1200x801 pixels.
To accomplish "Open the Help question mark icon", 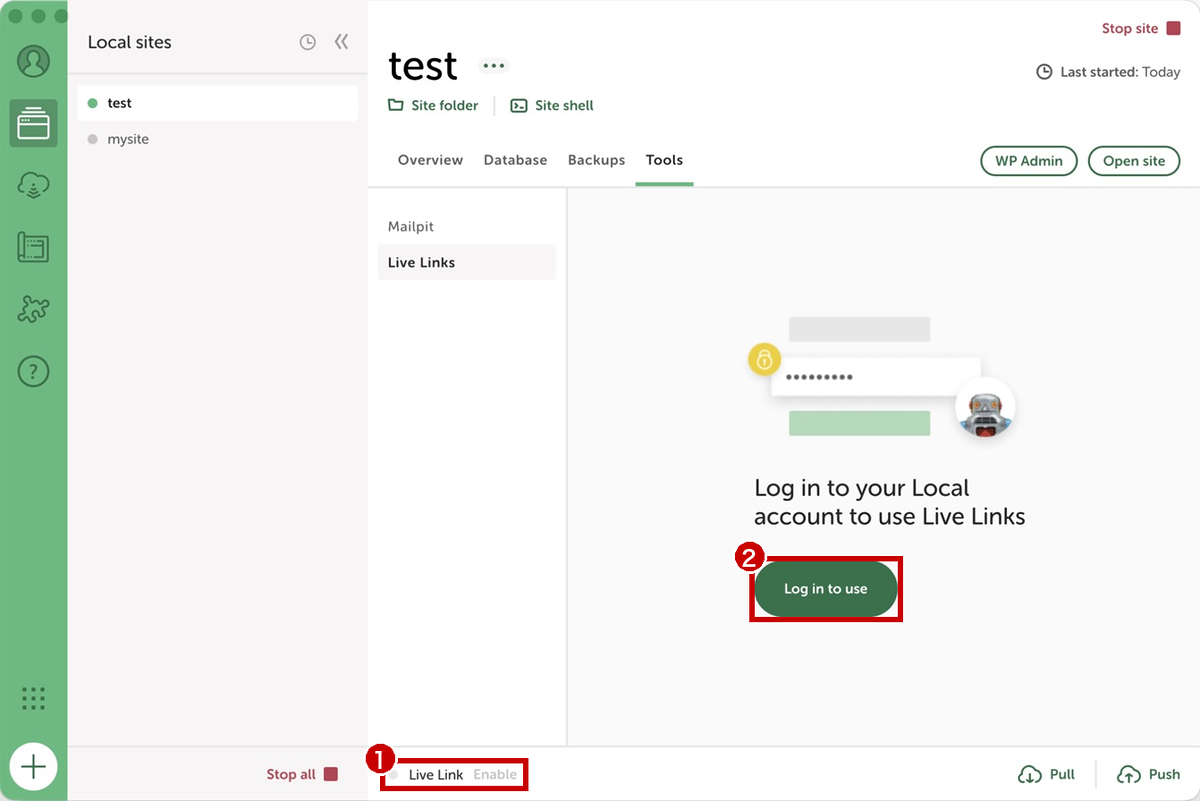I will click(x=33, y=372).
